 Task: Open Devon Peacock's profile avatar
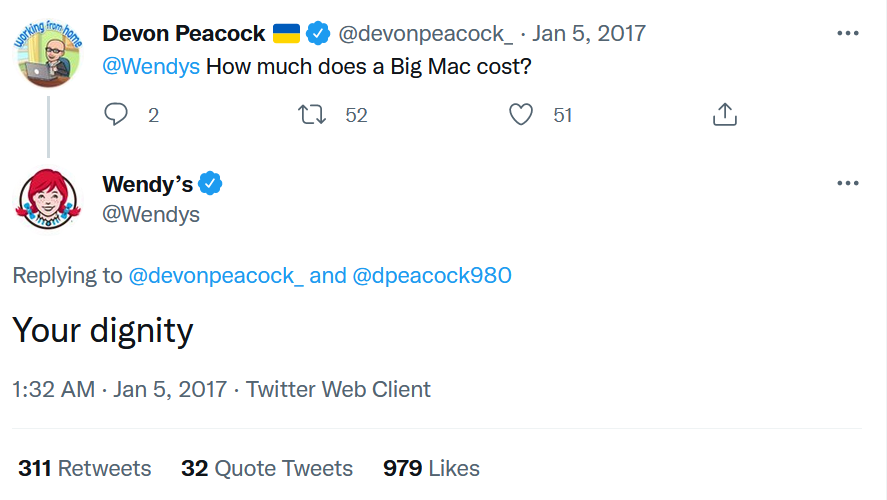coord(47,53)
